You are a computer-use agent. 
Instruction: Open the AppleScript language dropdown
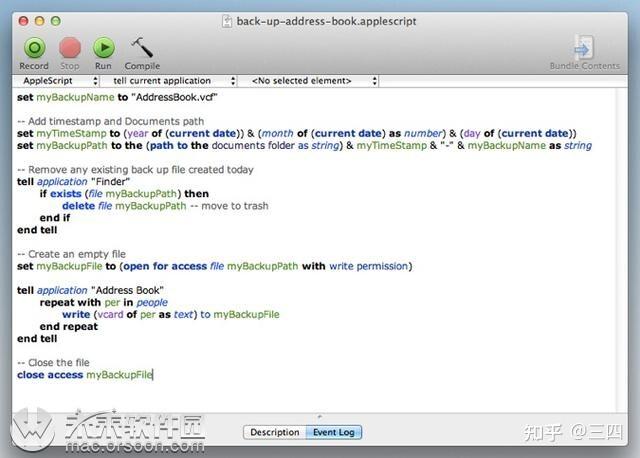pos(60,81)
